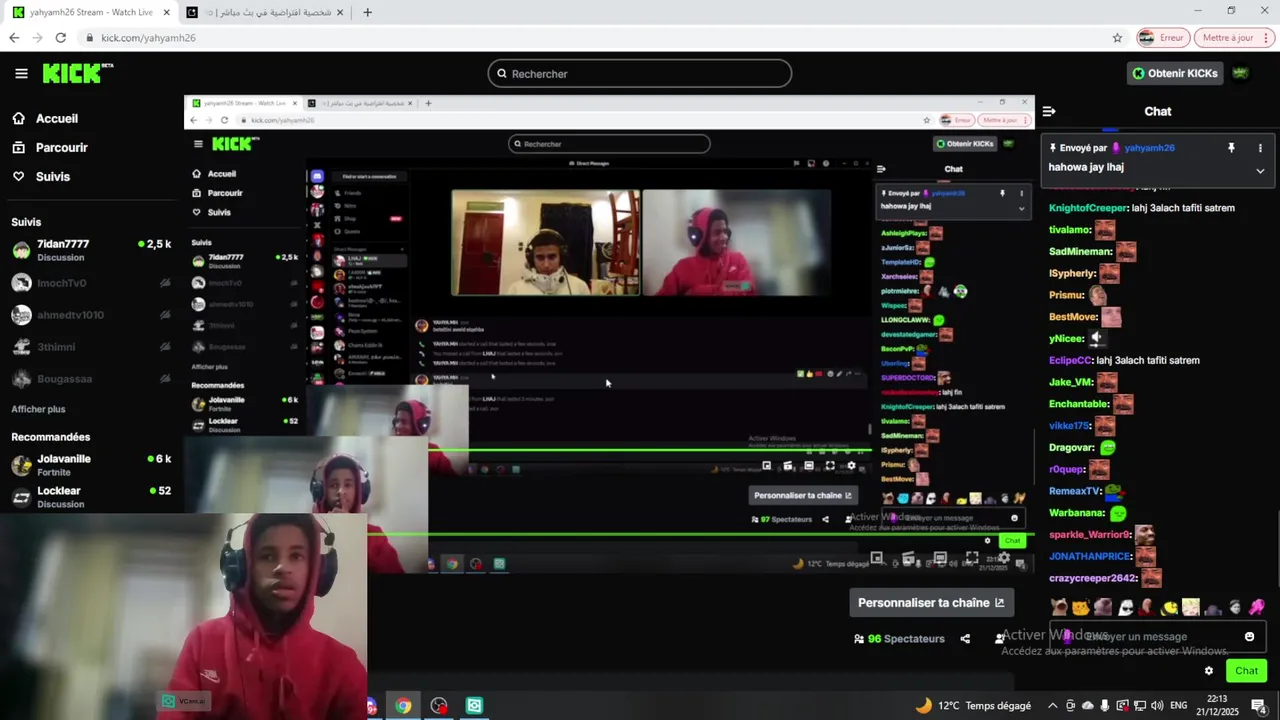Unpin the pinned message with the pin icon
The height and width of the screenshot is (720, 1280).
pyautogui.click(x=1231, y=148)
